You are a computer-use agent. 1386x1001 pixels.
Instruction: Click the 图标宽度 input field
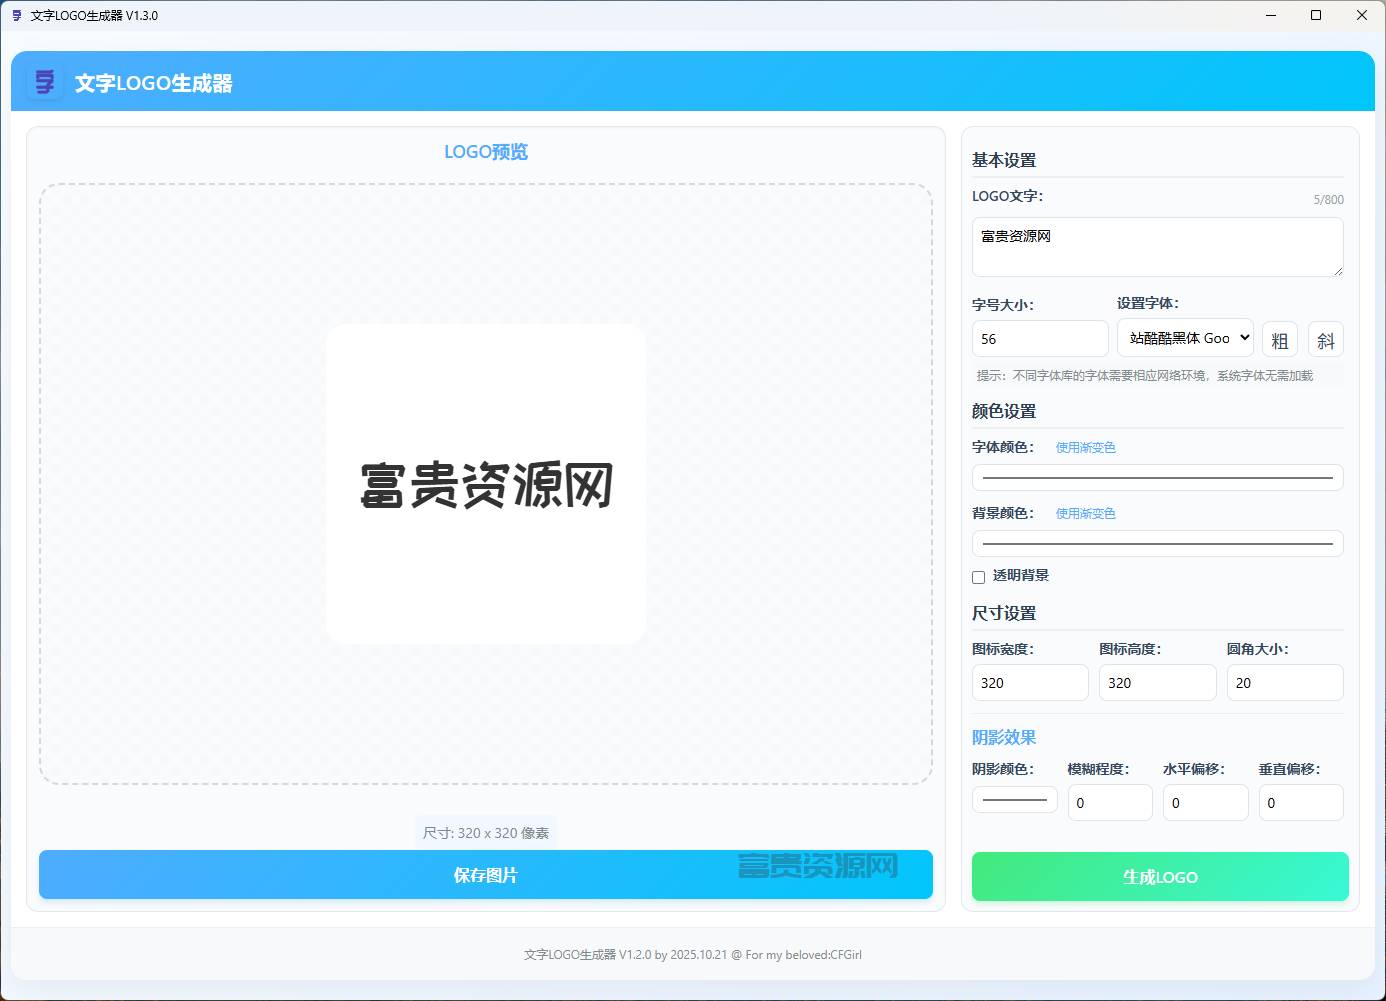1030,683
